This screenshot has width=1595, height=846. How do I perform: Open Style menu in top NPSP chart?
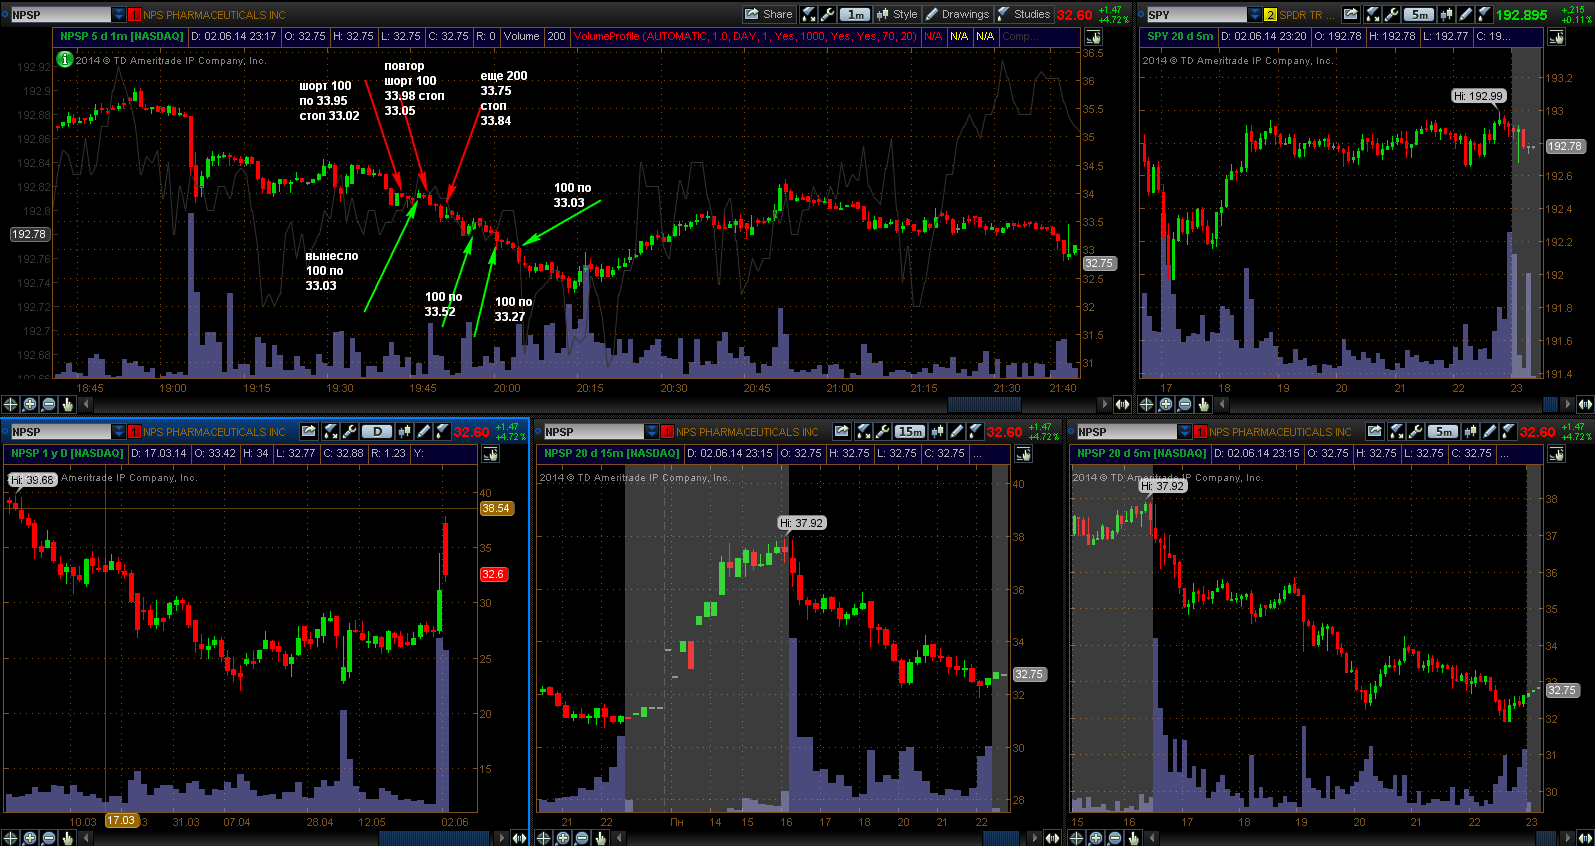pyautogui.click(x=897, y=14)
